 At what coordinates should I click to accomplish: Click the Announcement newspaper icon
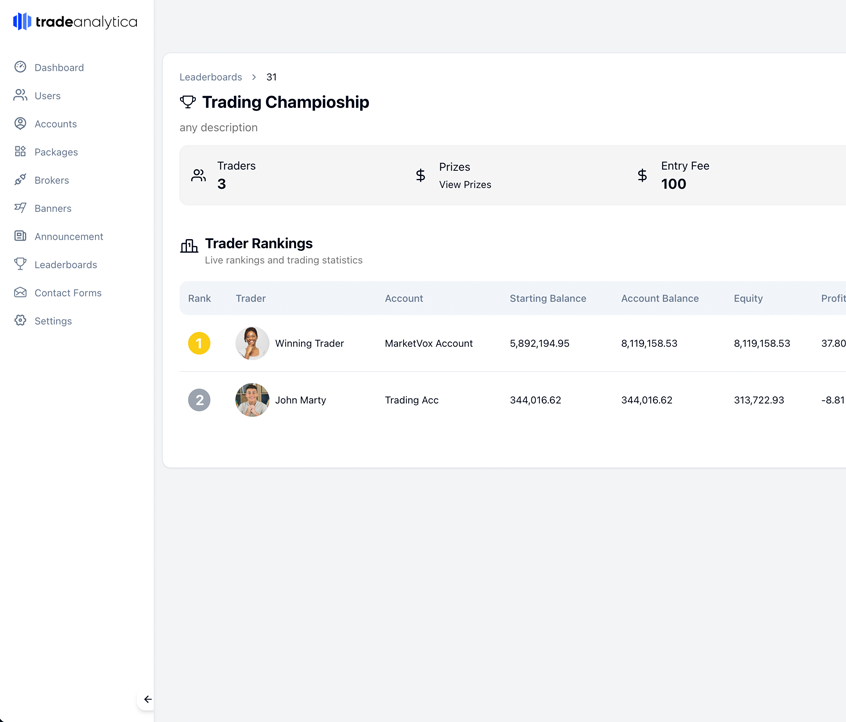20,236
